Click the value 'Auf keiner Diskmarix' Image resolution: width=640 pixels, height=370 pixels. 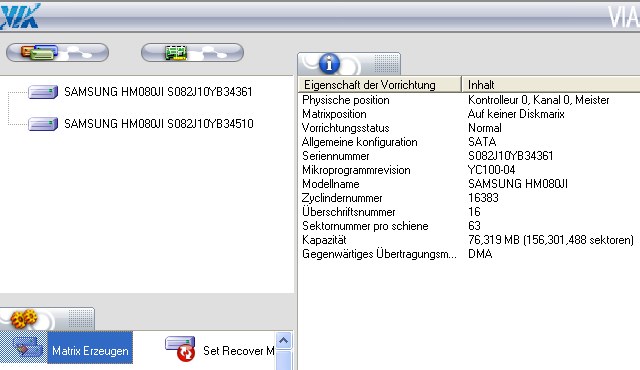(x=516, y=114)
